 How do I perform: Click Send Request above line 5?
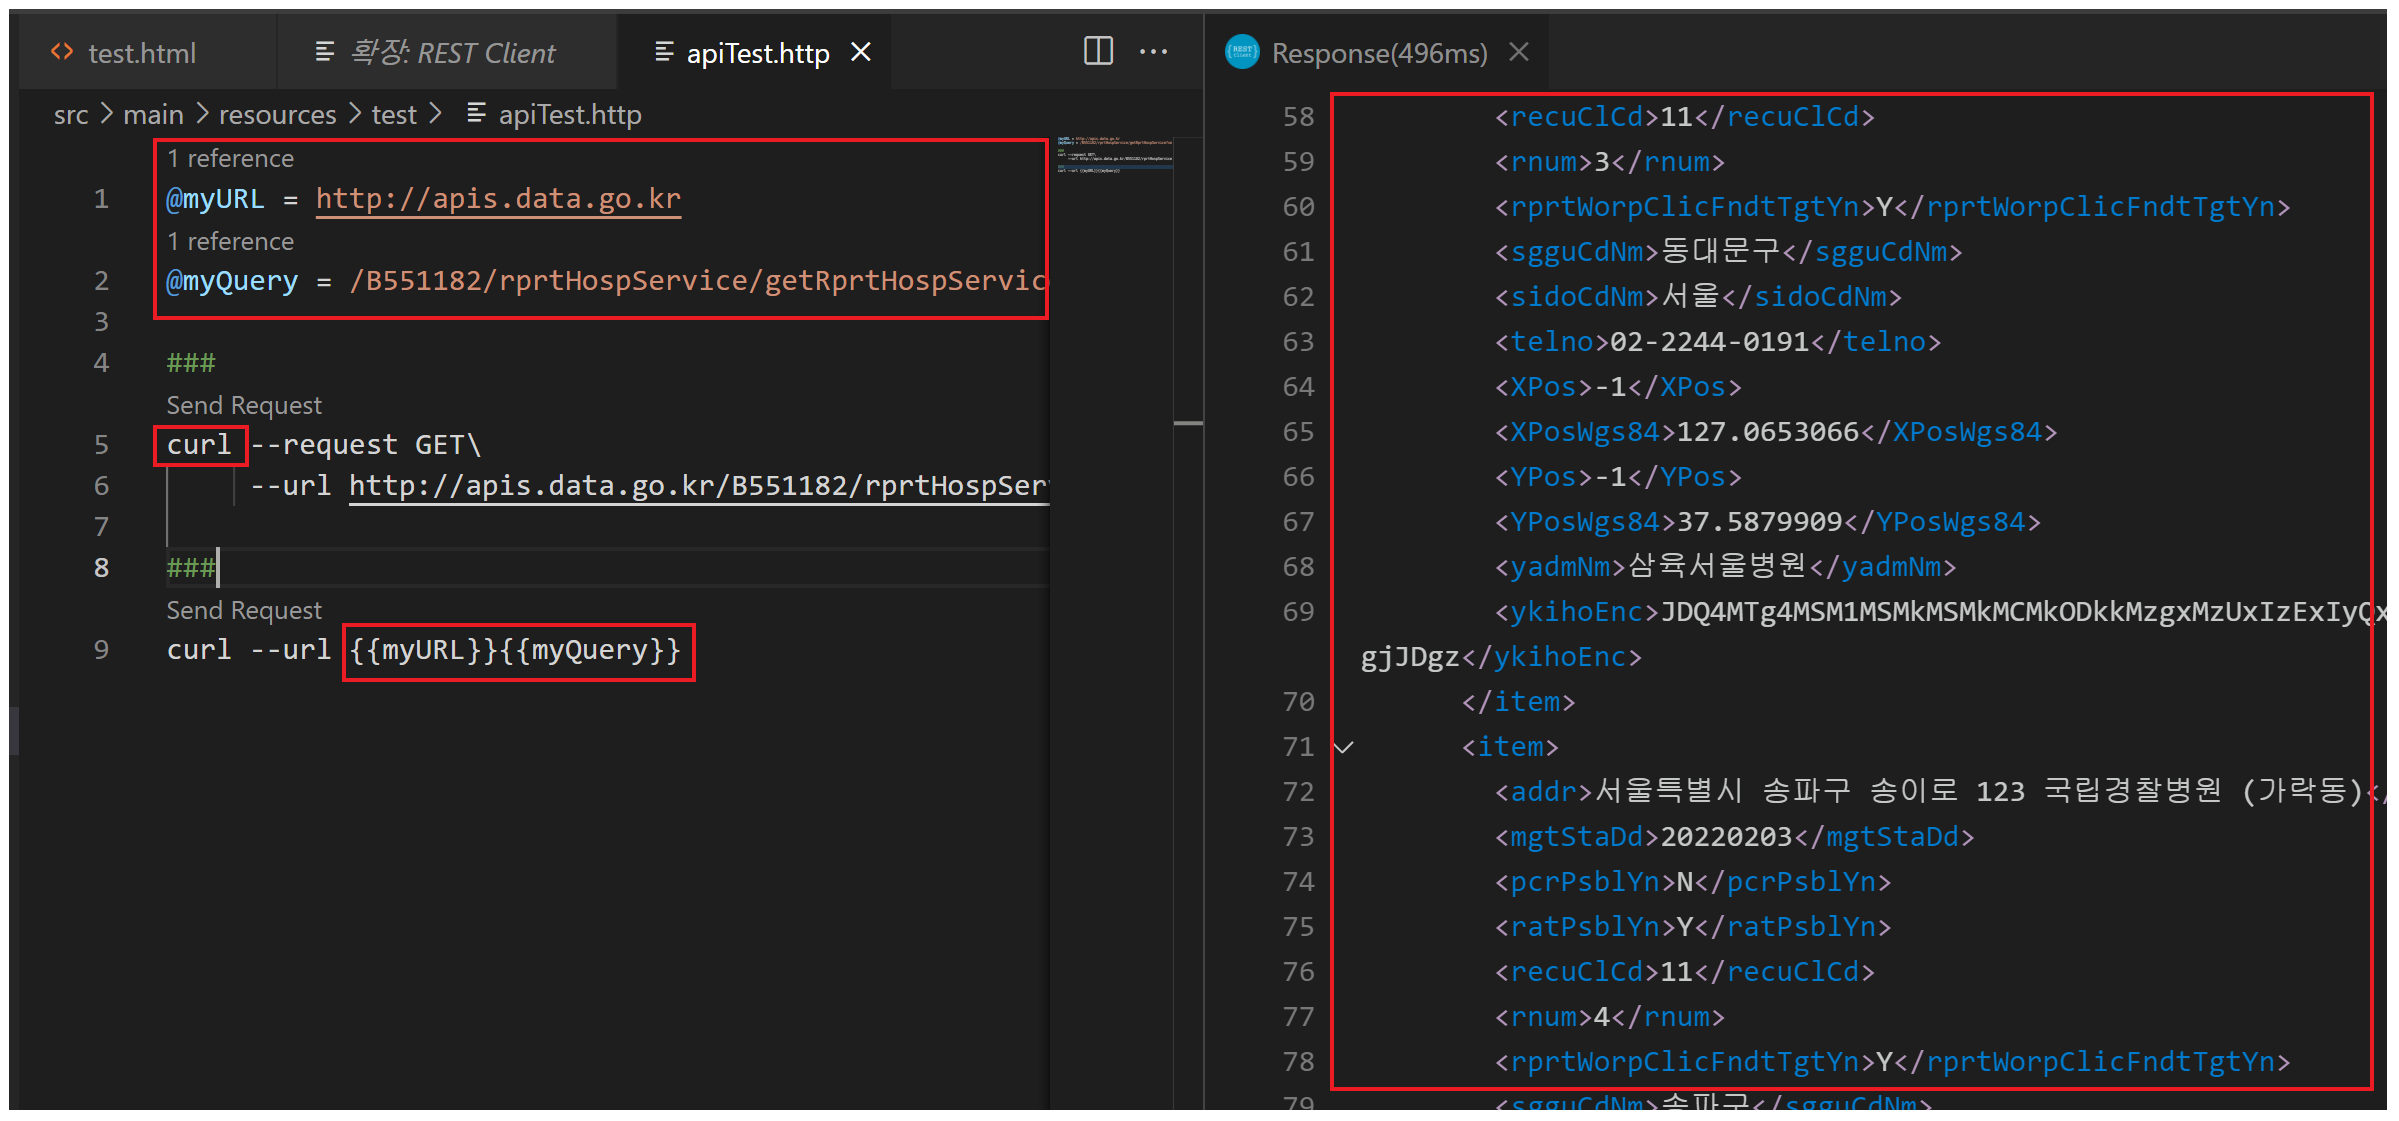(244, 405)
